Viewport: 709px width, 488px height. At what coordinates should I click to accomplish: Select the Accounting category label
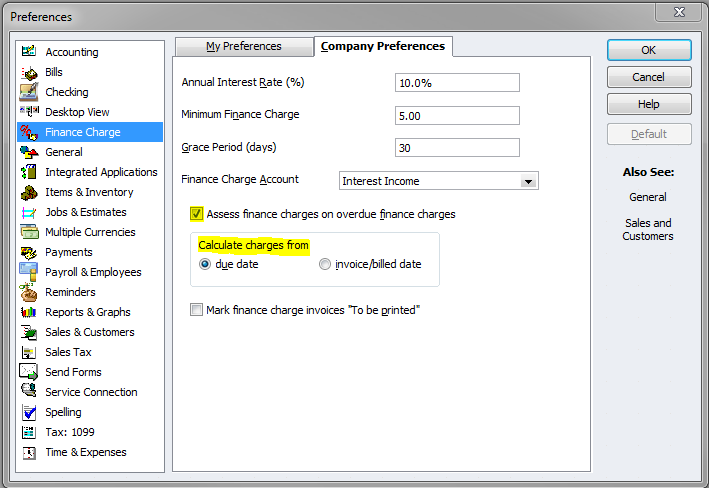point(72,52)
